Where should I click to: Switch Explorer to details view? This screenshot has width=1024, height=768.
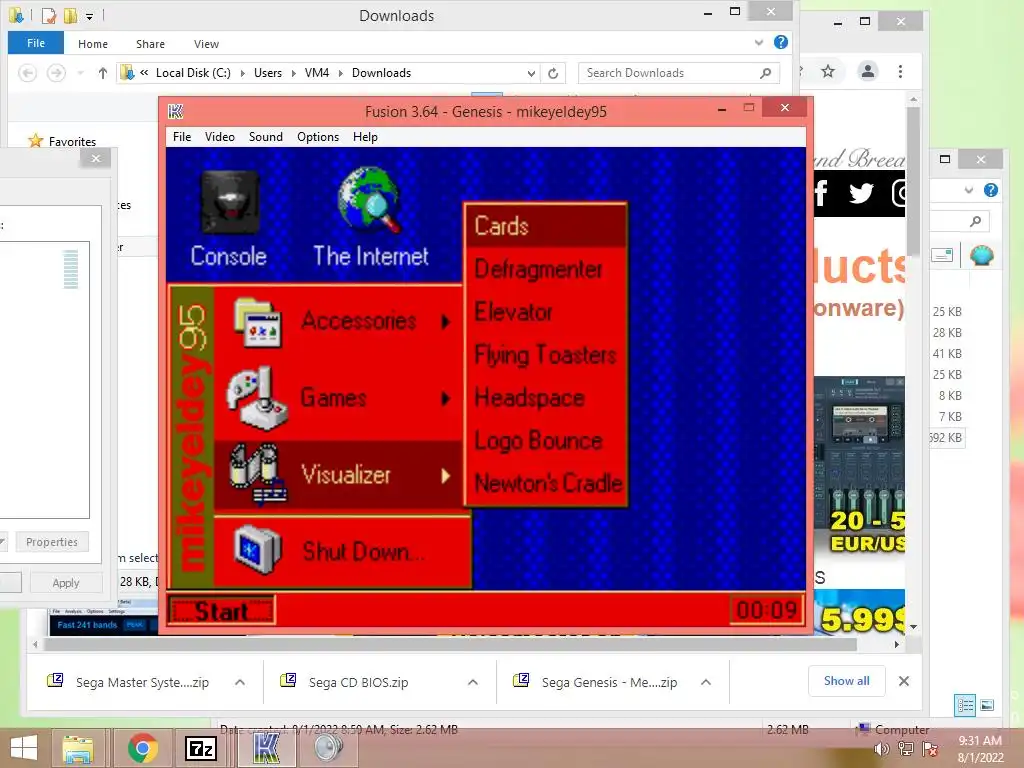[x=965, y=705]
